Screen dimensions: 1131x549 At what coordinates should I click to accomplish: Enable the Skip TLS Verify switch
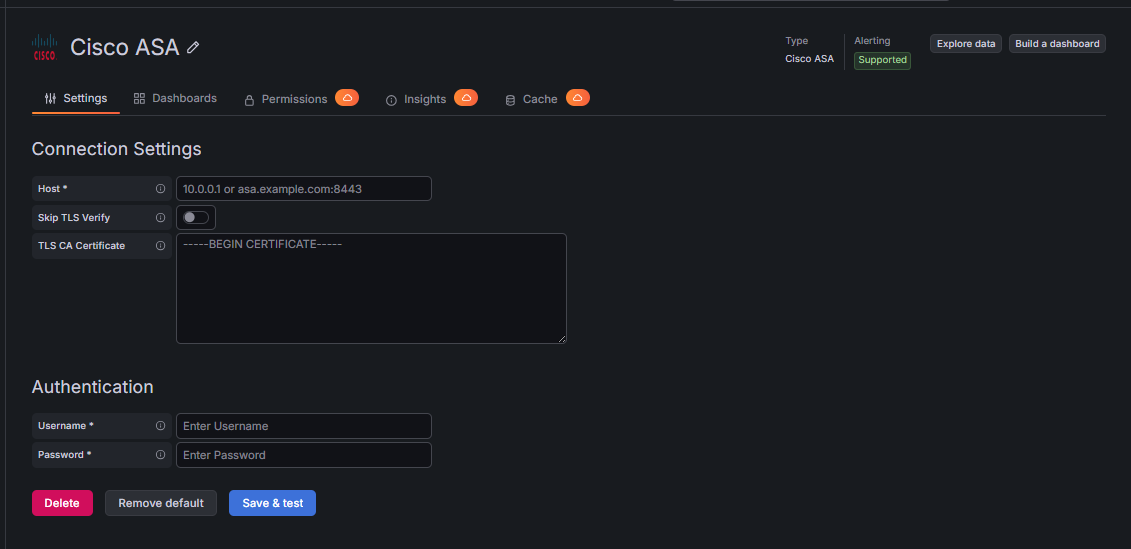click(x=195, y=217)
